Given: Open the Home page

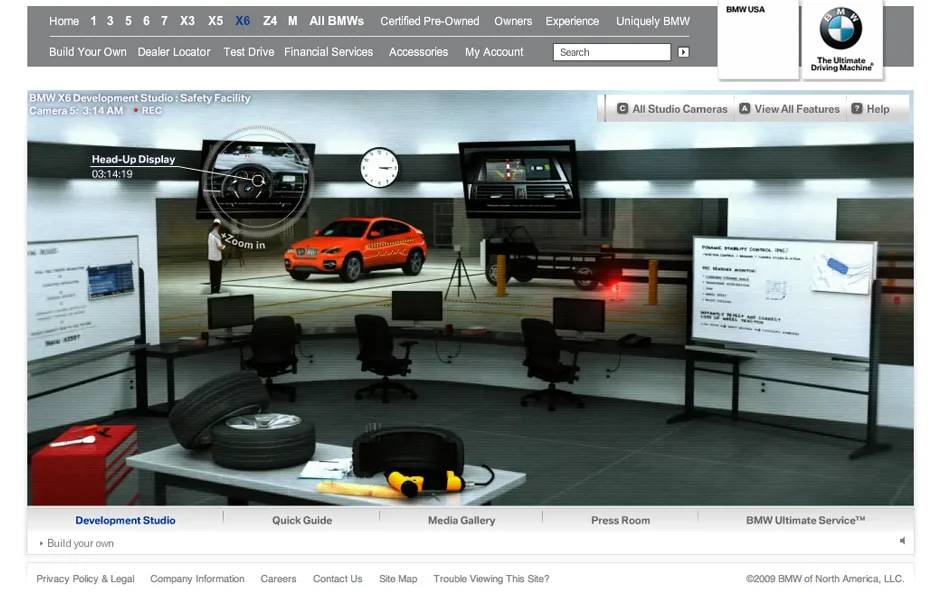Looking at the screenshot, I should coord(64,21).
